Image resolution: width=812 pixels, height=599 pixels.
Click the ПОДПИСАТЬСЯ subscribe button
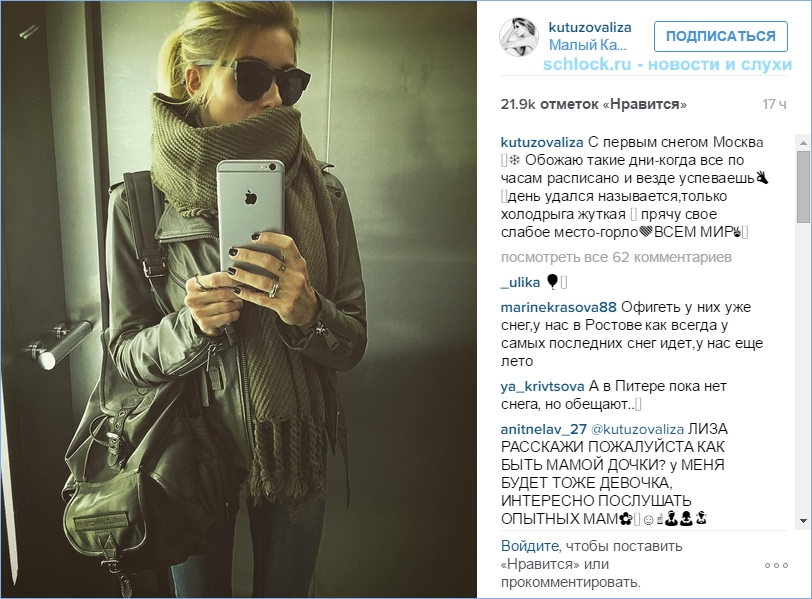point(720,36)
